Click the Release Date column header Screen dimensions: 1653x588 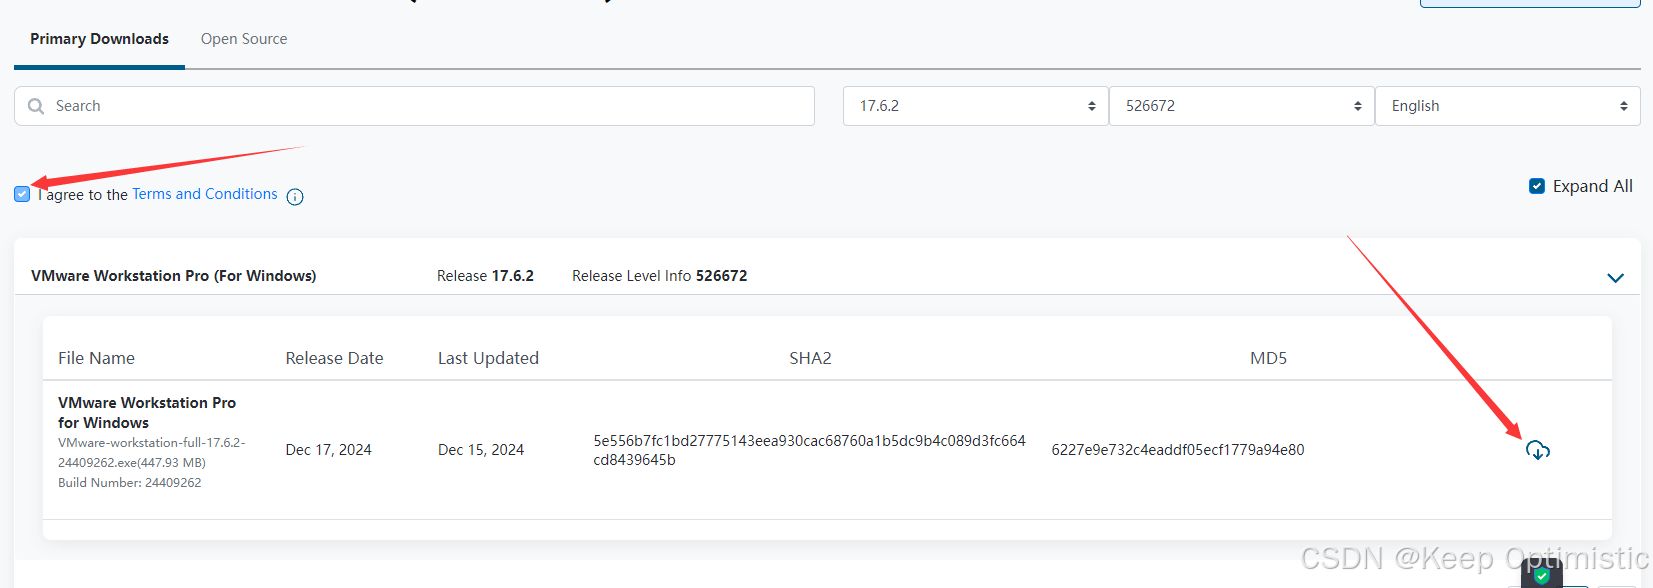tap(334, 358)
